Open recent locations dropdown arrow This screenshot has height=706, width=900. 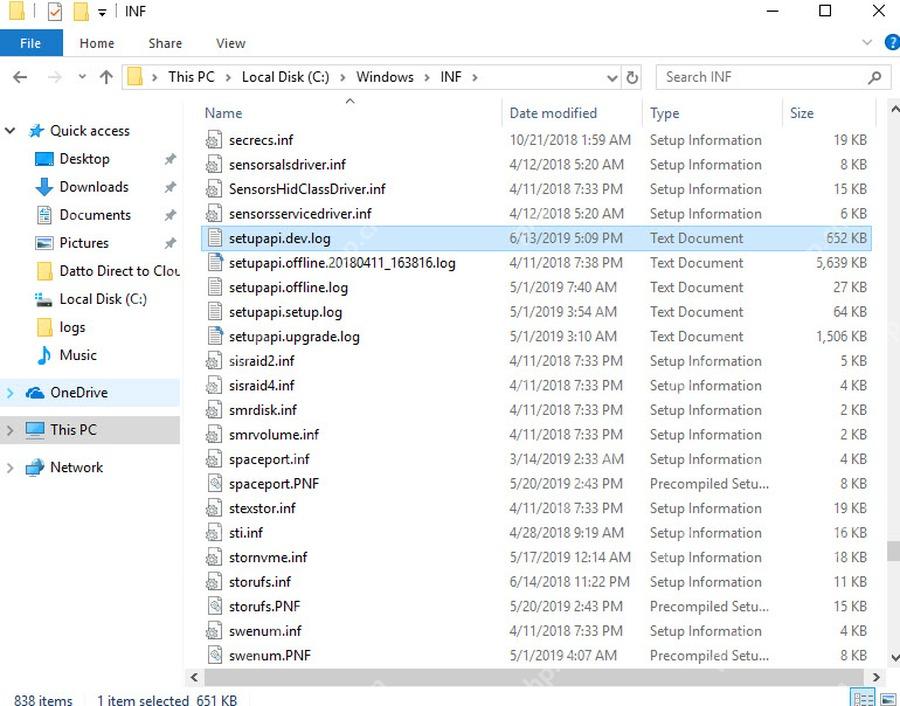[x=82, y=76]
